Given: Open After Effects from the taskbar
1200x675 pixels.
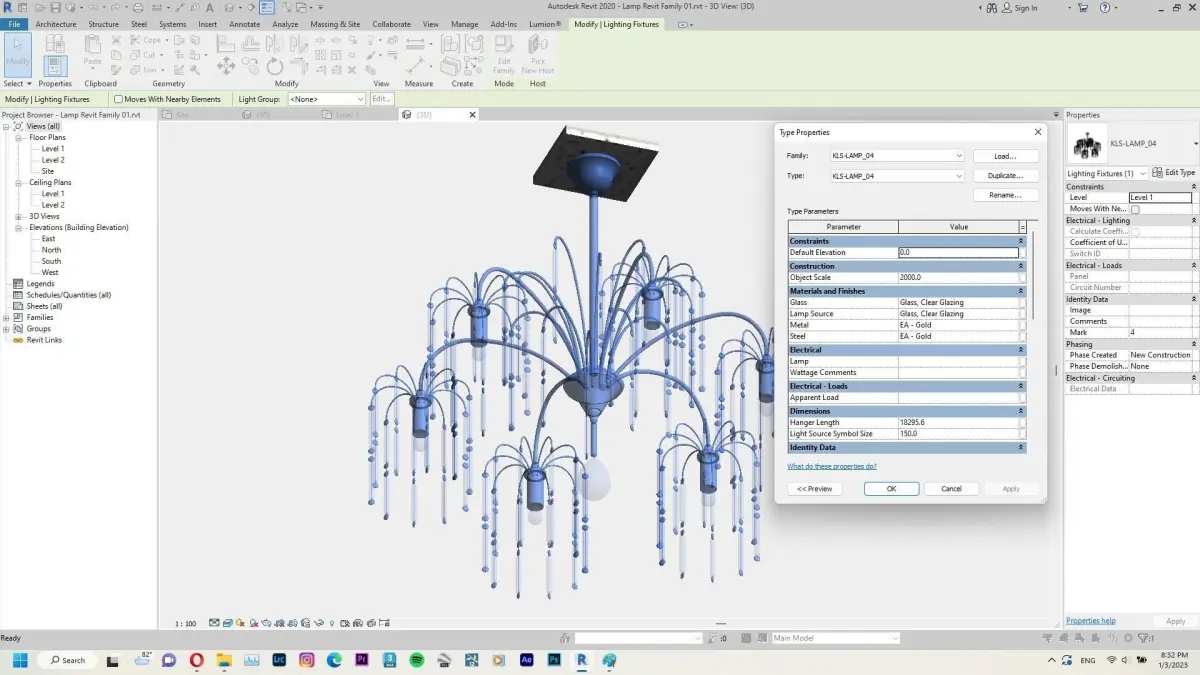Looking at the screenshot, I should pos(526,660).
